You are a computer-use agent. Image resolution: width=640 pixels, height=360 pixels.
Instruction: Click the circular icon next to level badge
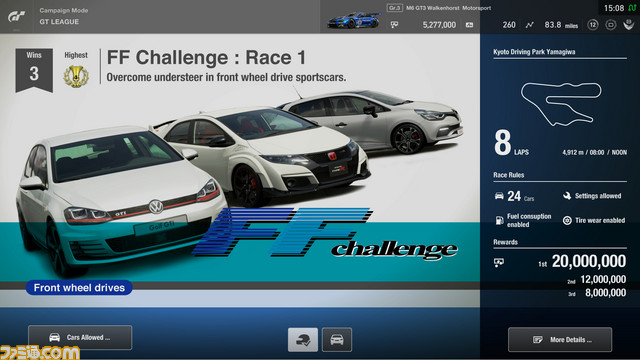click(x=611, y=25)
